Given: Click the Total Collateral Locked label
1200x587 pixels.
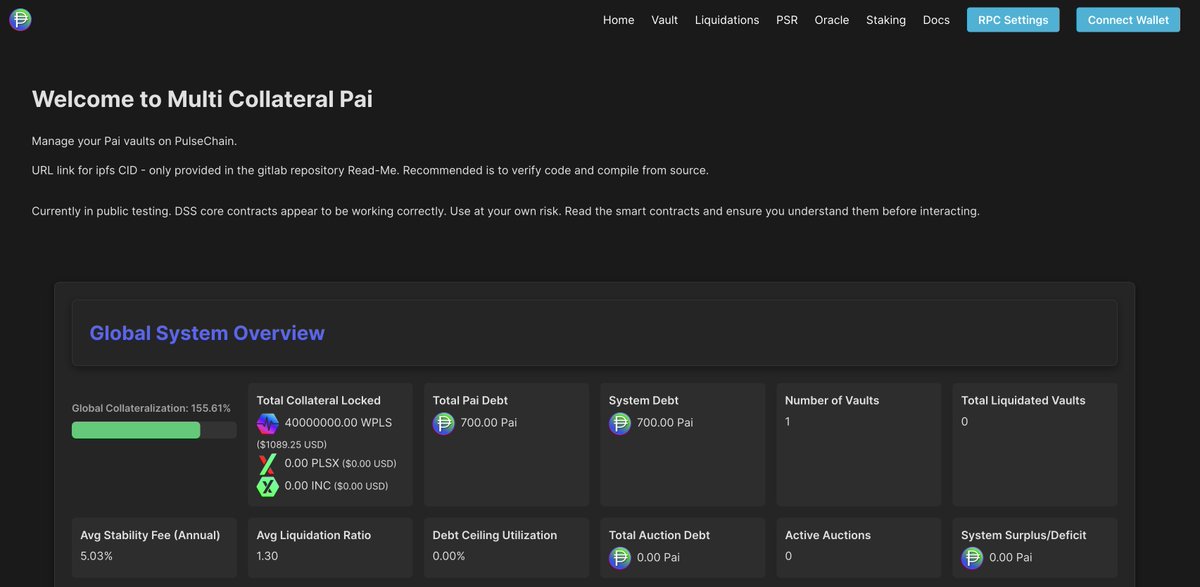Looking at the screenshot, I should pyautogui.click(x=319, y=400).
